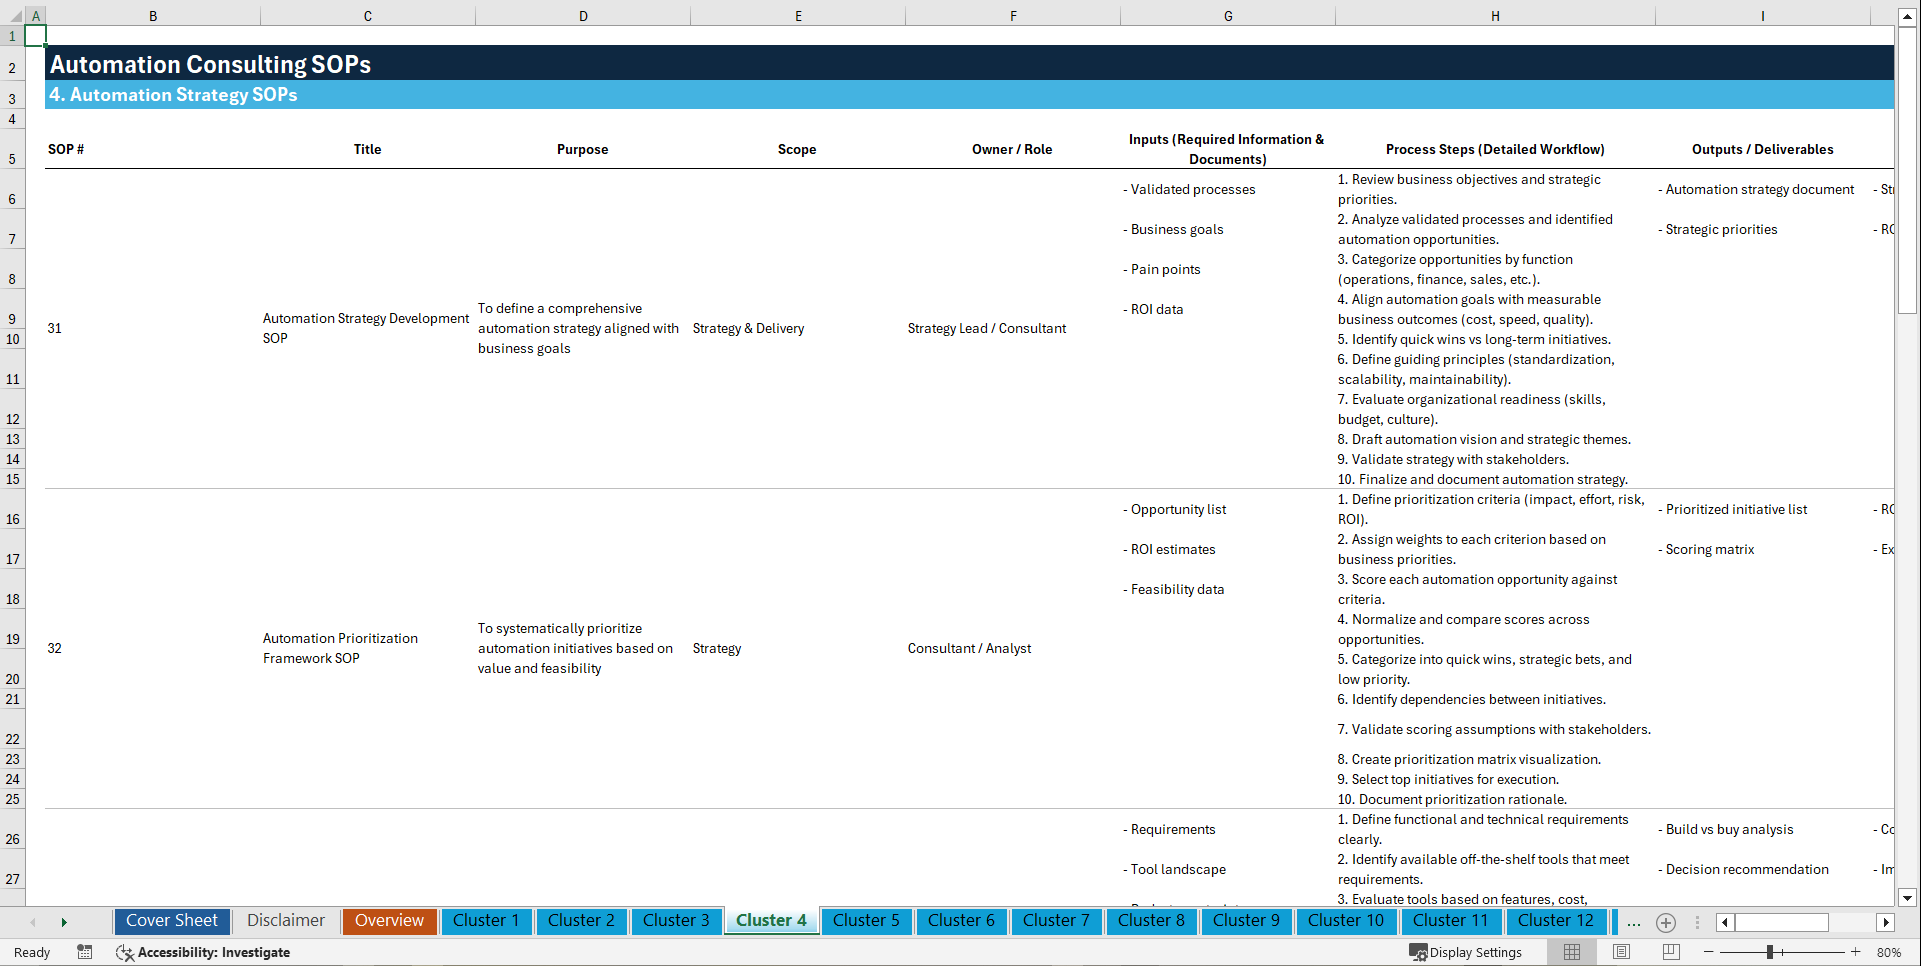
Task: Click Ready in the status bar
Action: pos(31,952)
